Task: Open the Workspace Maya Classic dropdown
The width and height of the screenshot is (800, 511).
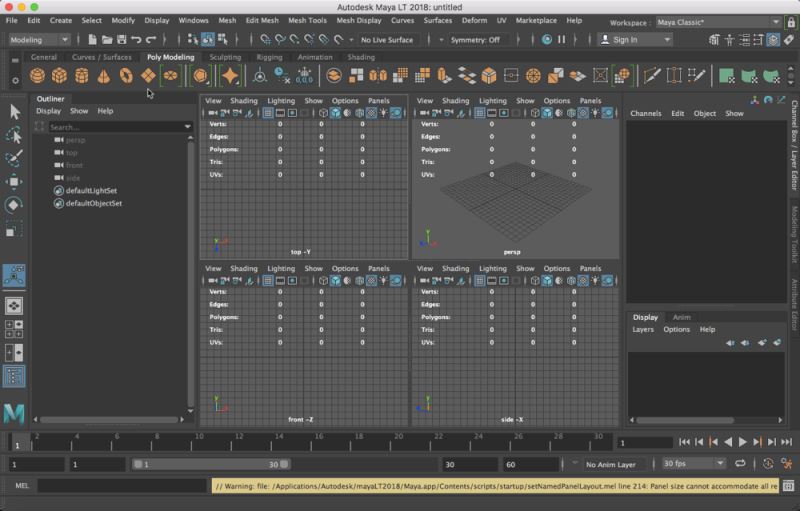Action: point(718,22)
